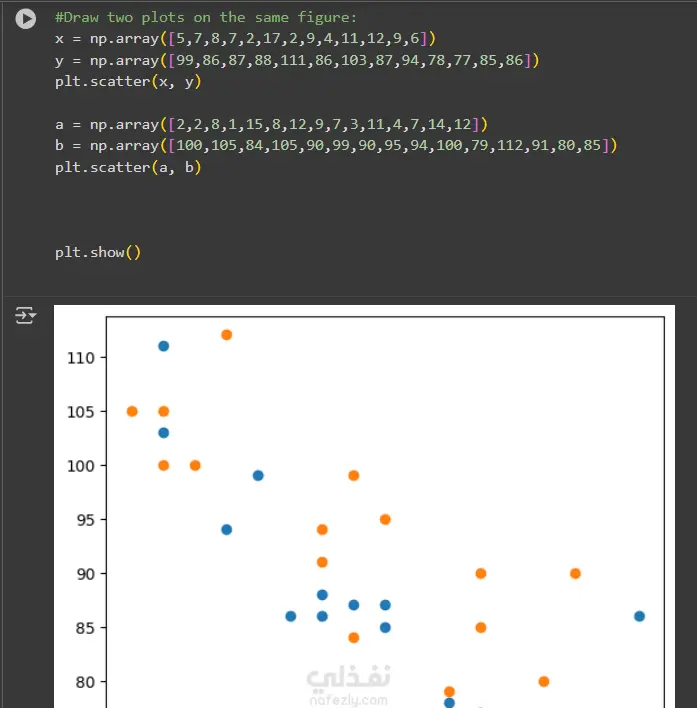Screen dimensions: 697x708
Task: Click the blue point at value 99
Action: click(258, 476)
